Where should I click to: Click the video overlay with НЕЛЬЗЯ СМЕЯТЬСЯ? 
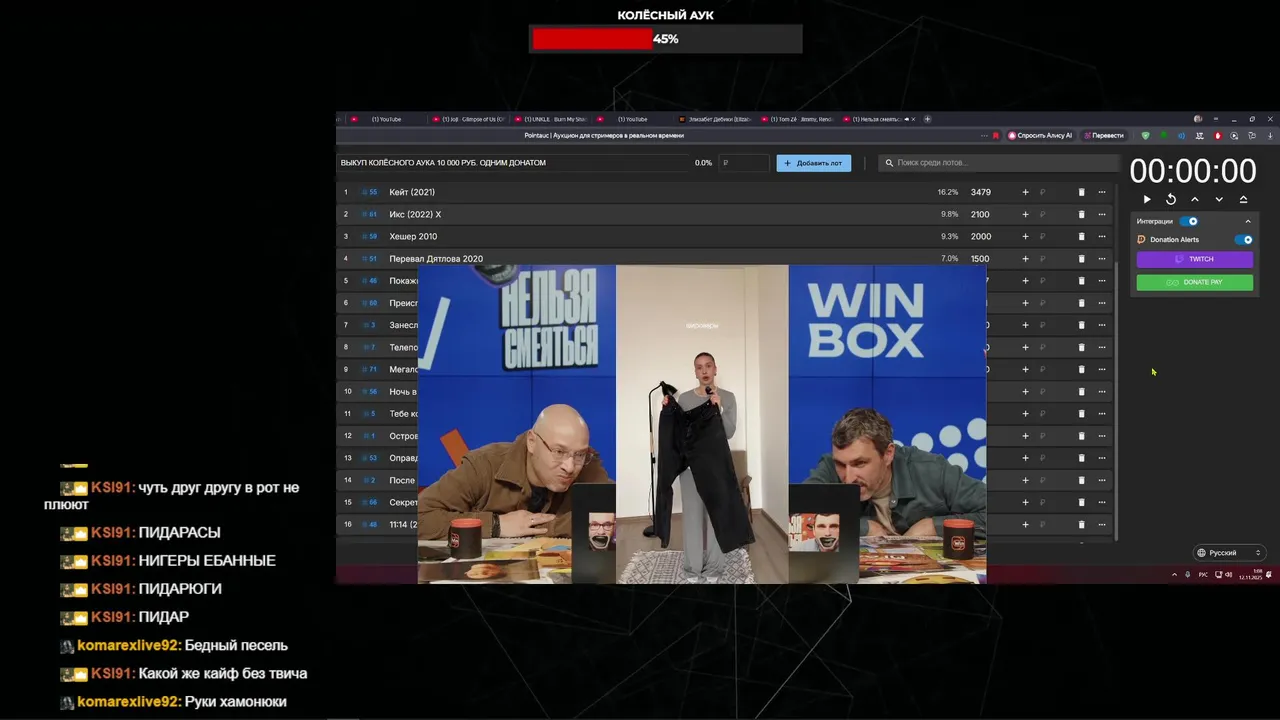click(x=701, y=423)
